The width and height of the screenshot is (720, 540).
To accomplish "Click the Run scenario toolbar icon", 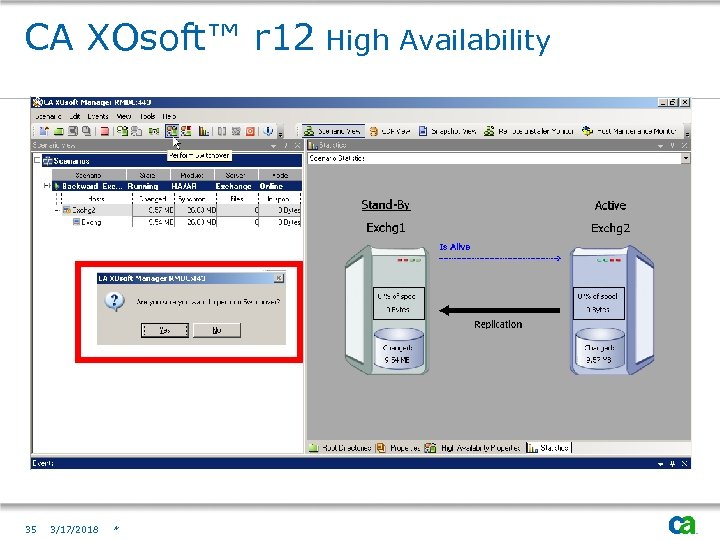I will pyautogui.click(x=122, y=131).
